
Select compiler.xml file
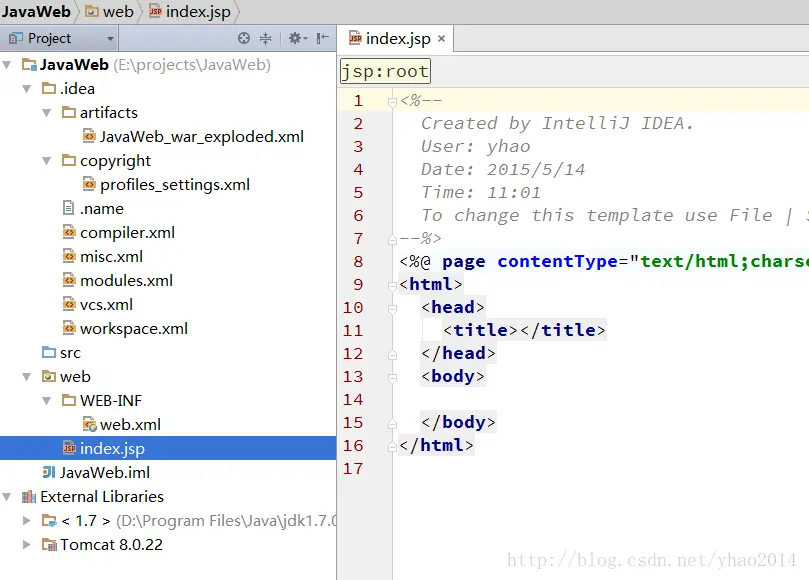[127, 233]
